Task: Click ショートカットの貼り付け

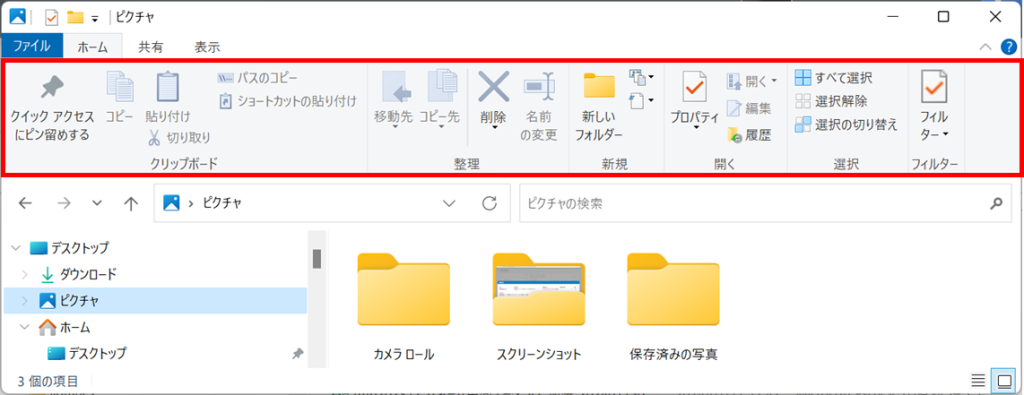Action: 287,101
